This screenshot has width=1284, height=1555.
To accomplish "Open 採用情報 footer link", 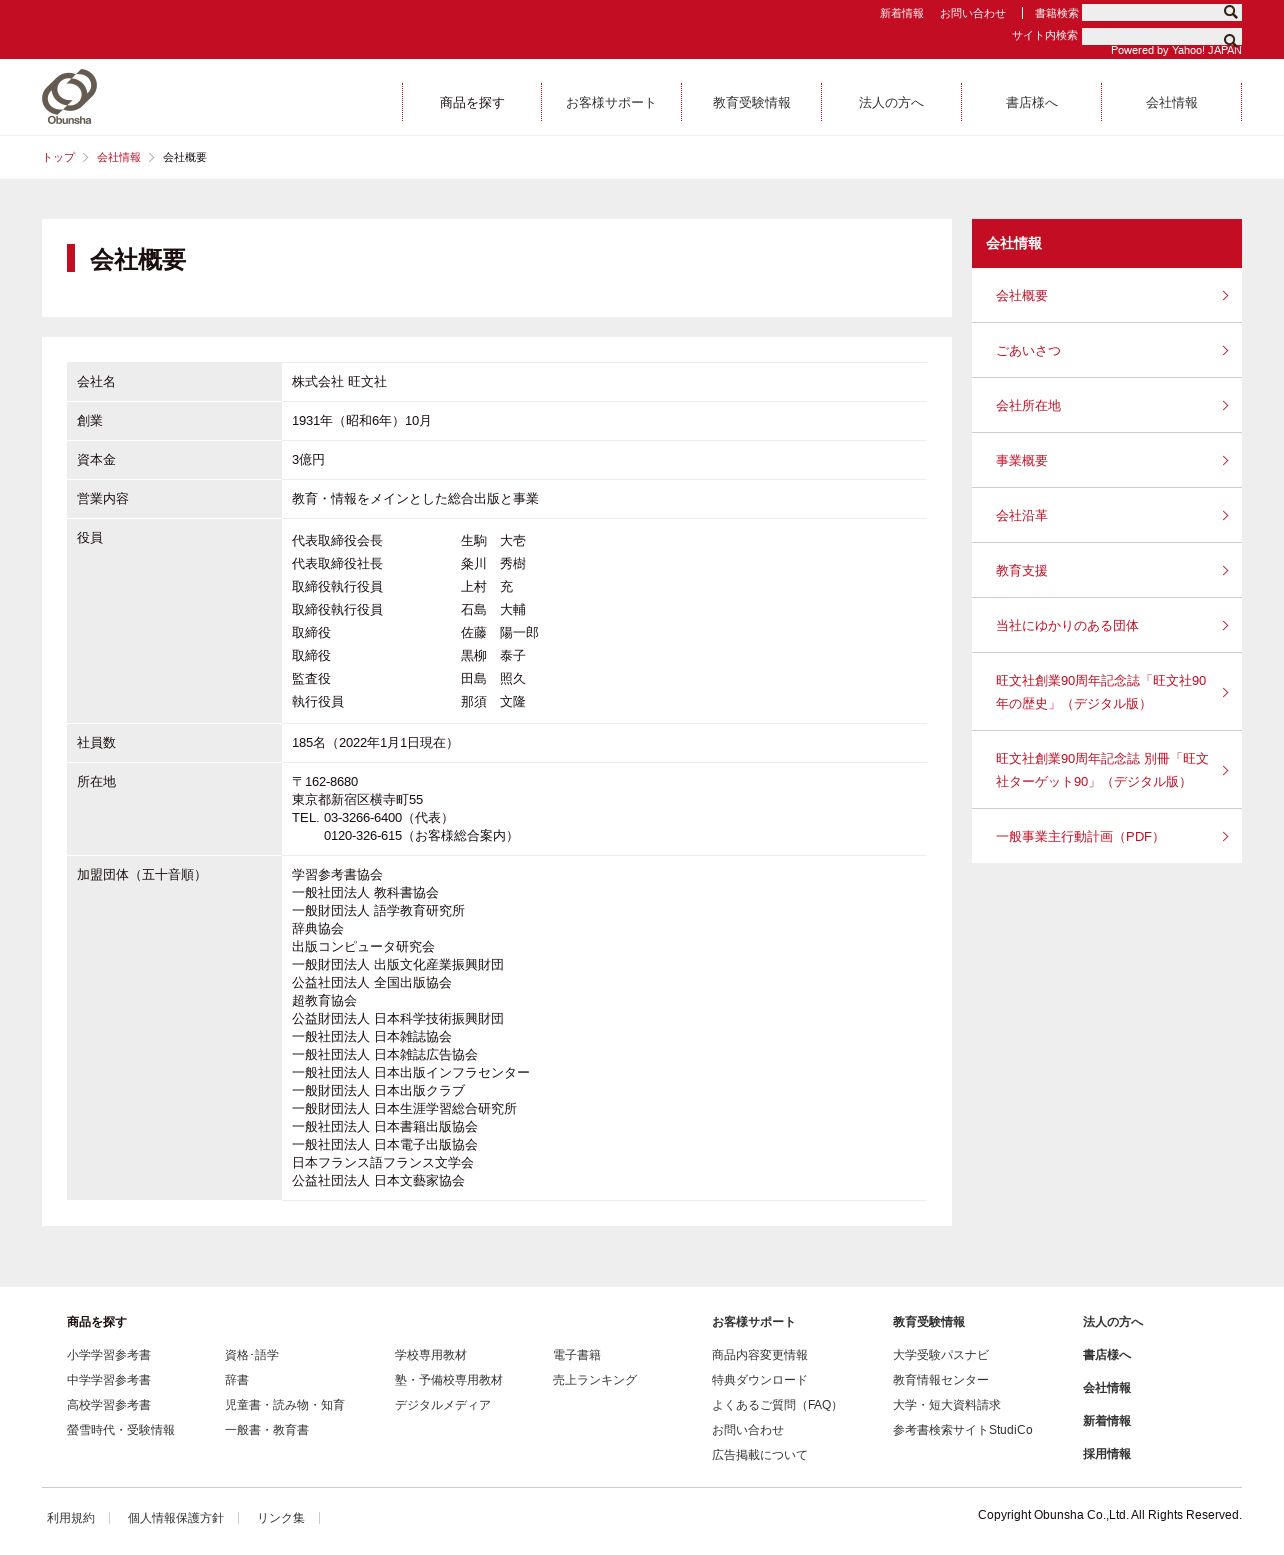I will coord(1107,1454).
